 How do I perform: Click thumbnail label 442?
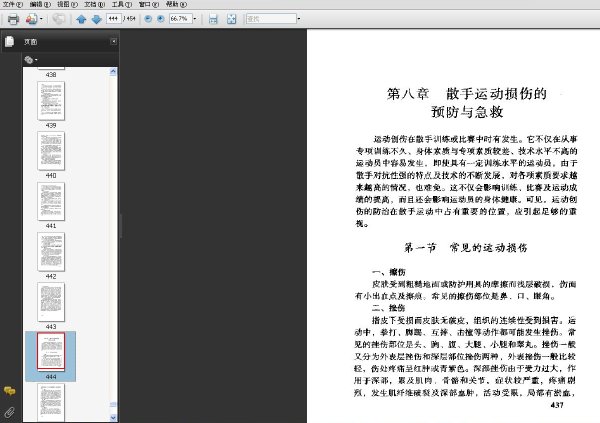point(51,276)
